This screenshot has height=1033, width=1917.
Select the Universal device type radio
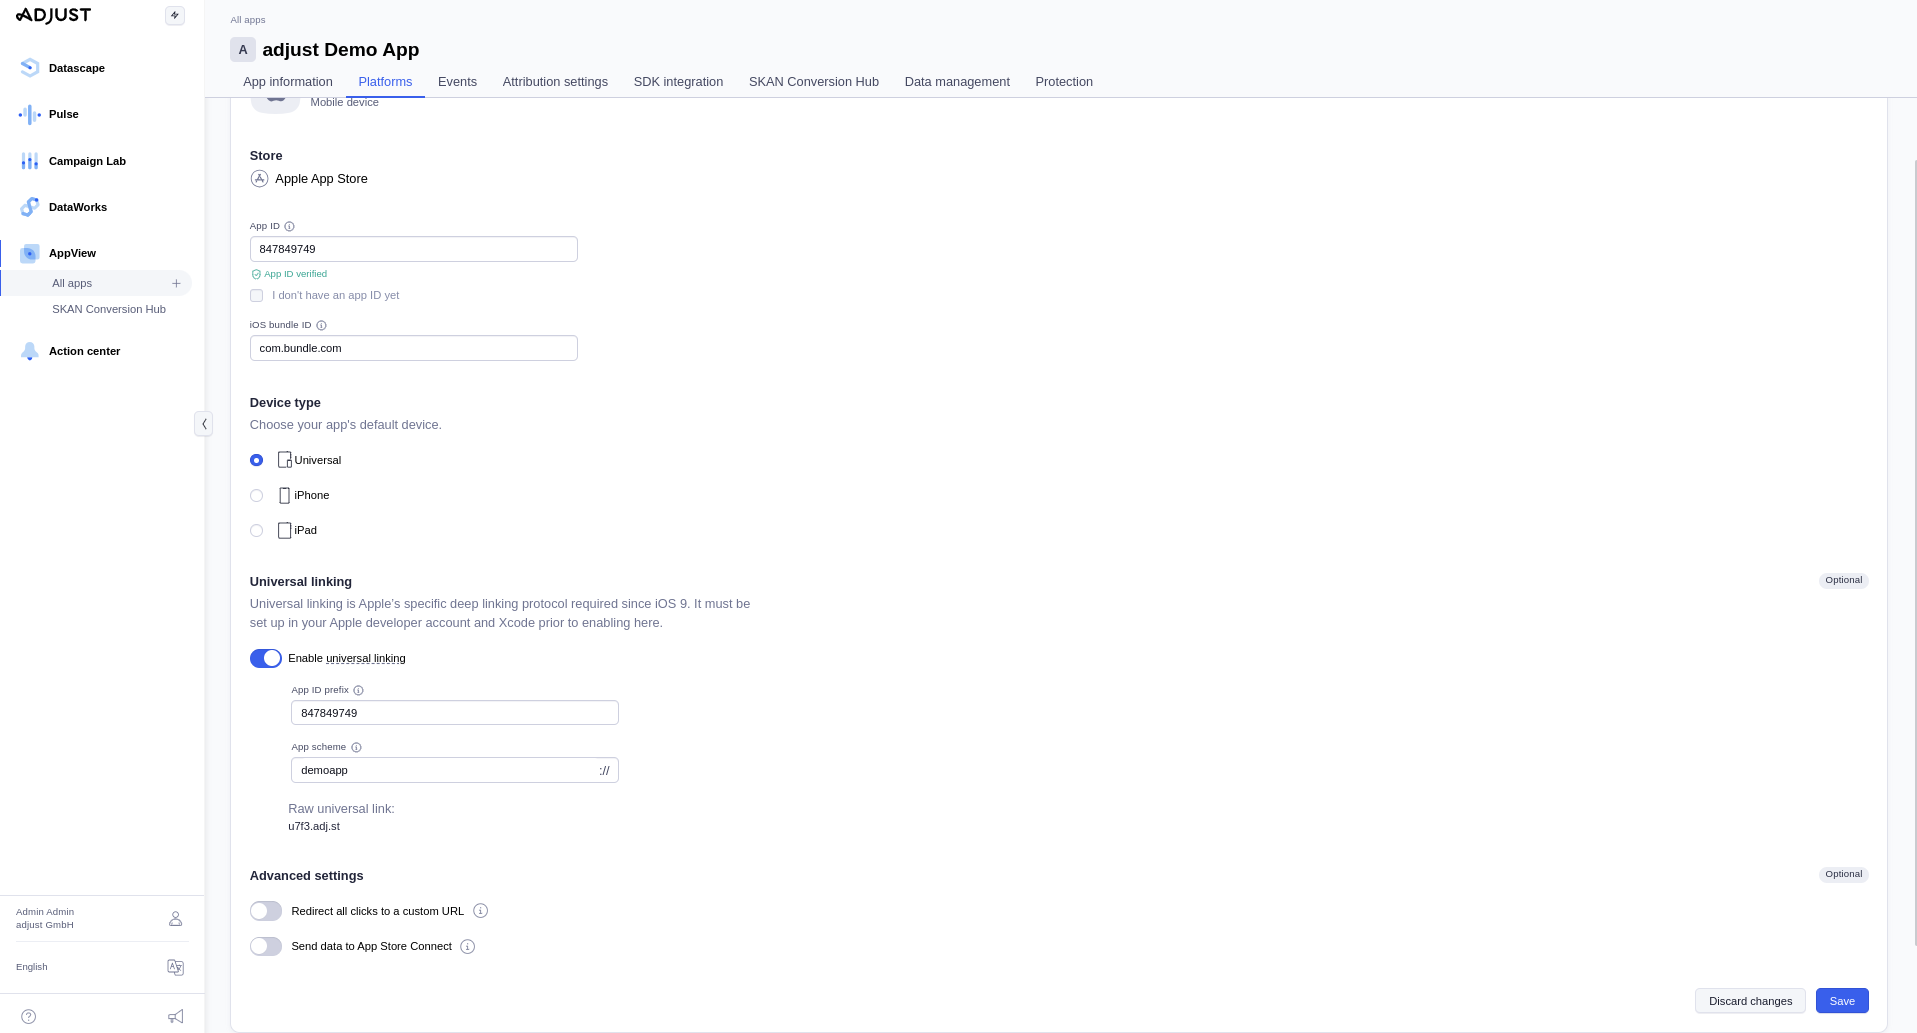tap(257, 460)
